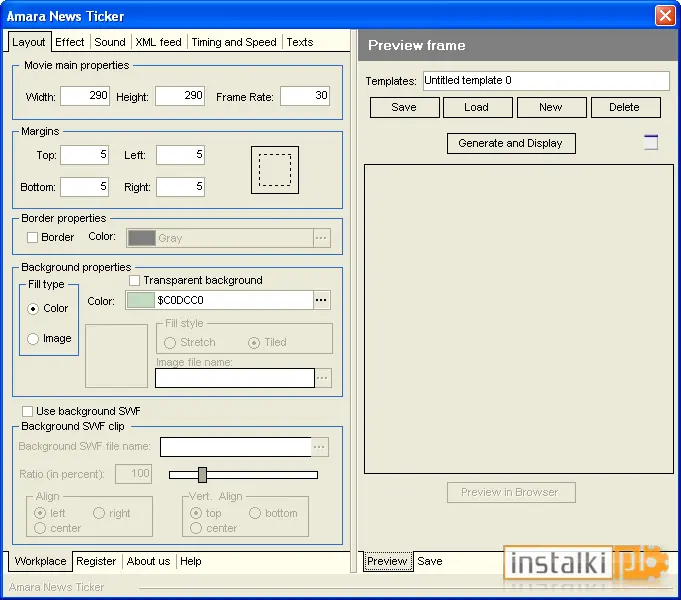681x600 pixels.
Task: Switch to the Effect tab
Action: [x=69, y=42]
